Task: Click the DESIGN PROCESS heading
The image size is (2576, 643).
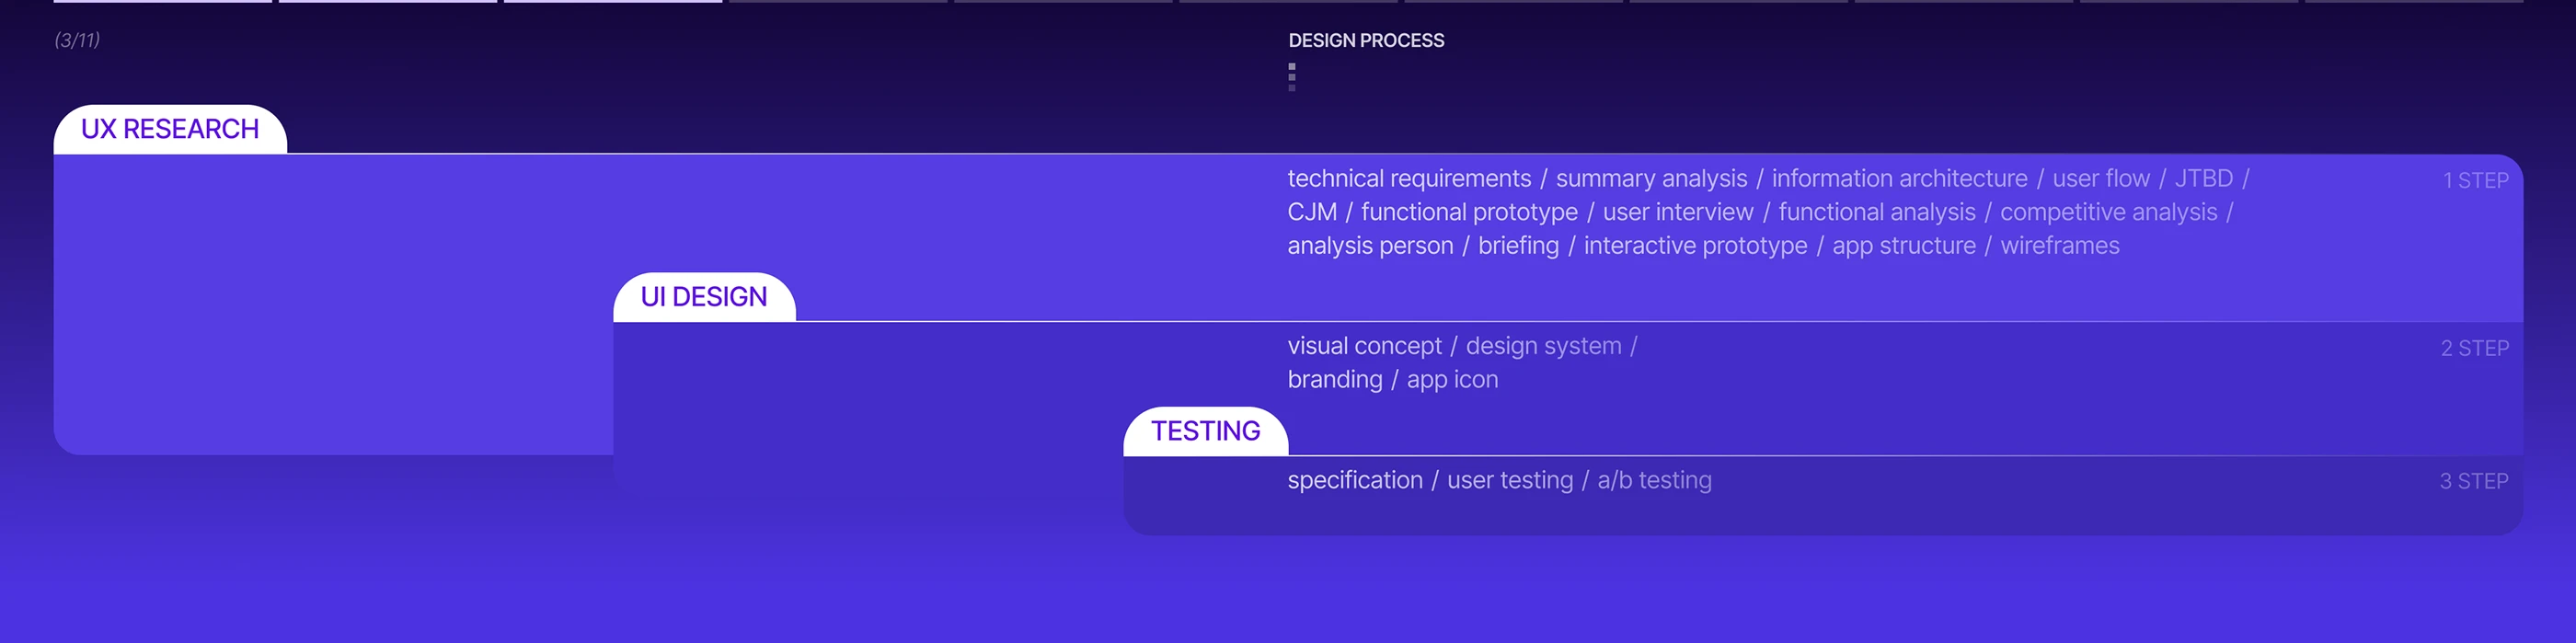Action: pos(1366,41)
